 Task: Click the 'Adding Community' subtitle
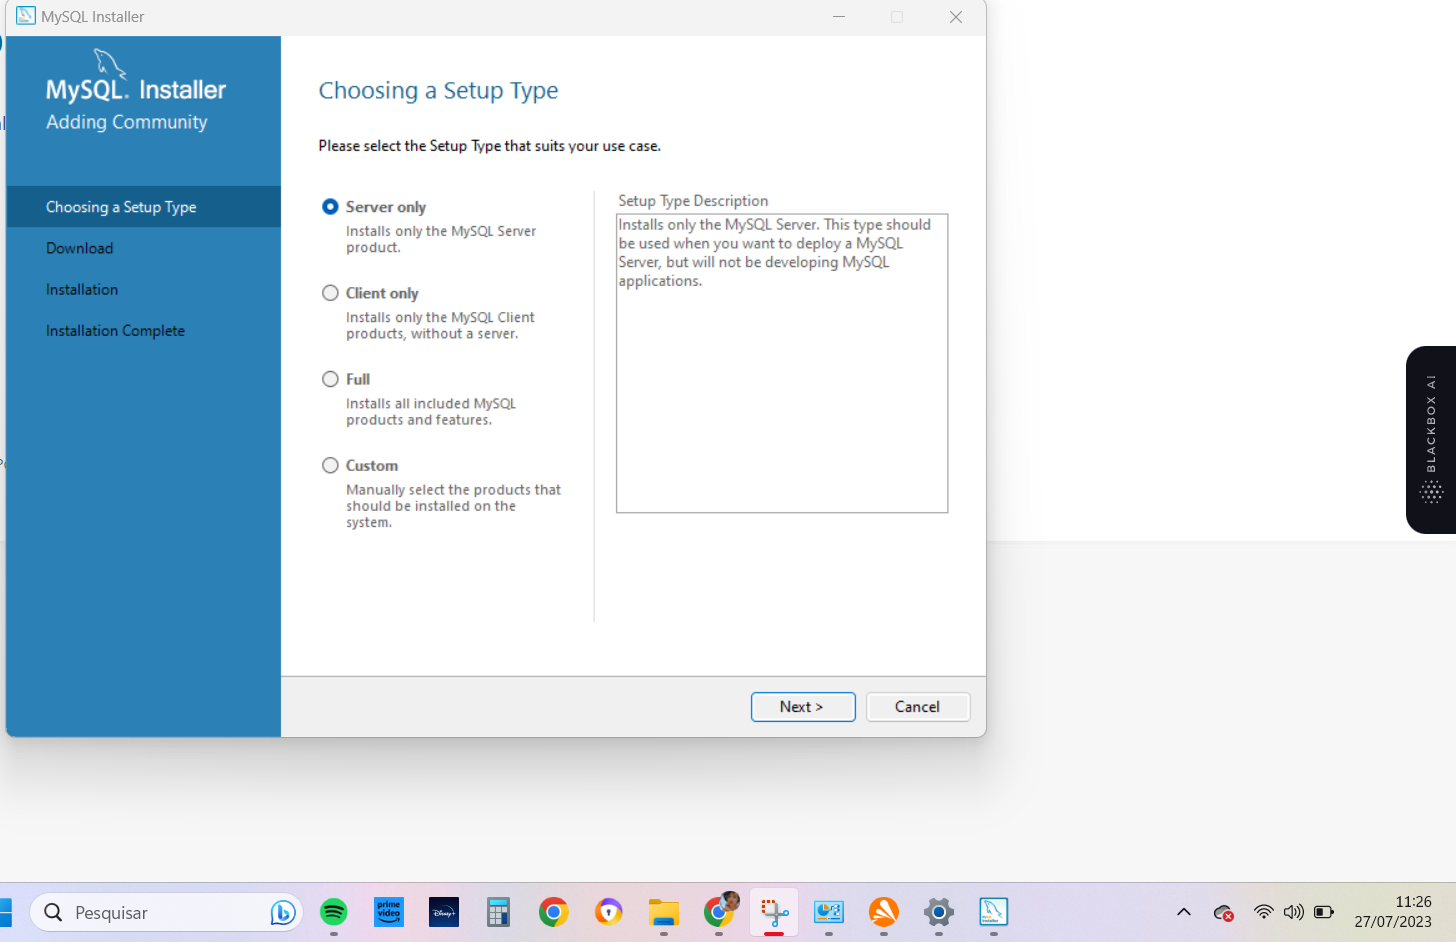127,122
